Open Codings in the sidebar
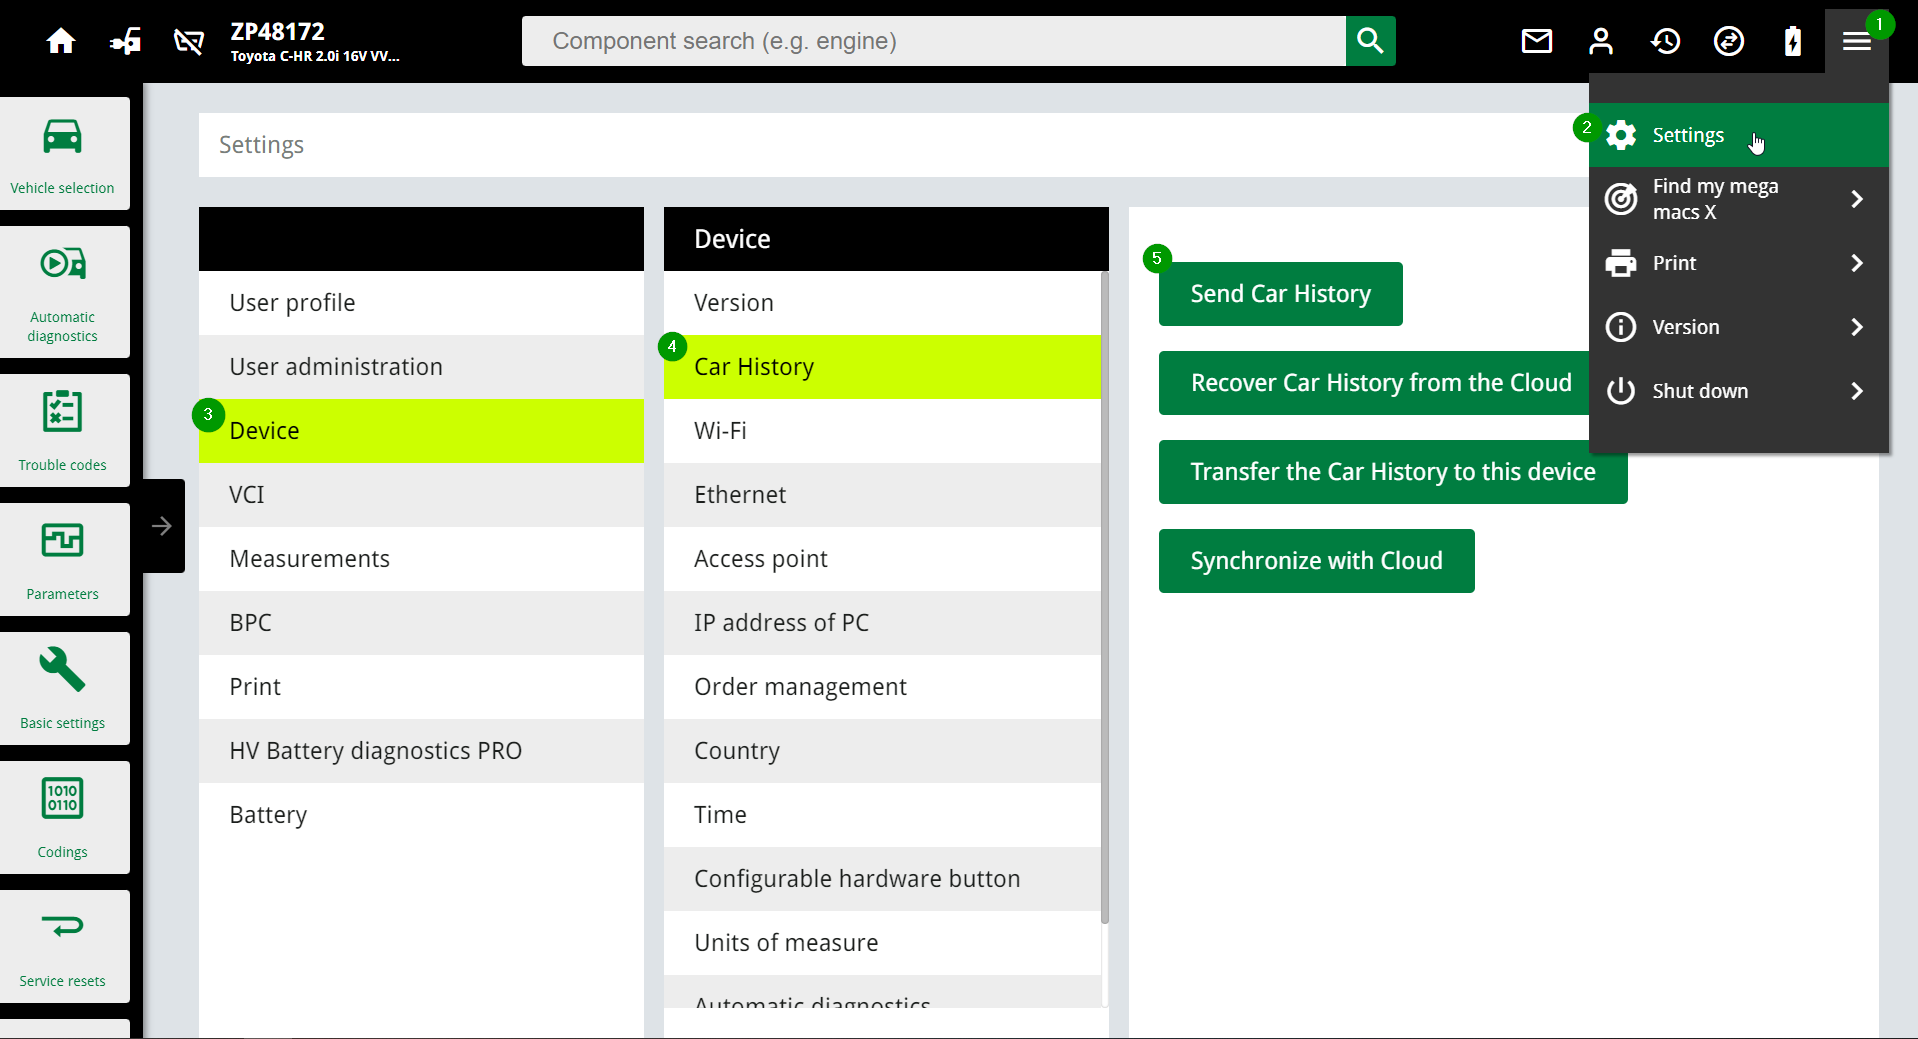 pyautogui.click(x=63, y=818)
